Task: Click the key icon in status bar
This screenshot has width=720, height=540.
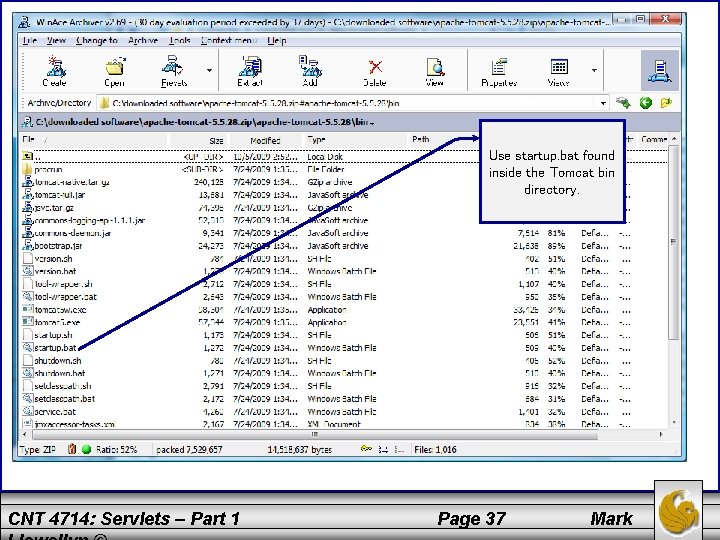Action: [366, 449]
